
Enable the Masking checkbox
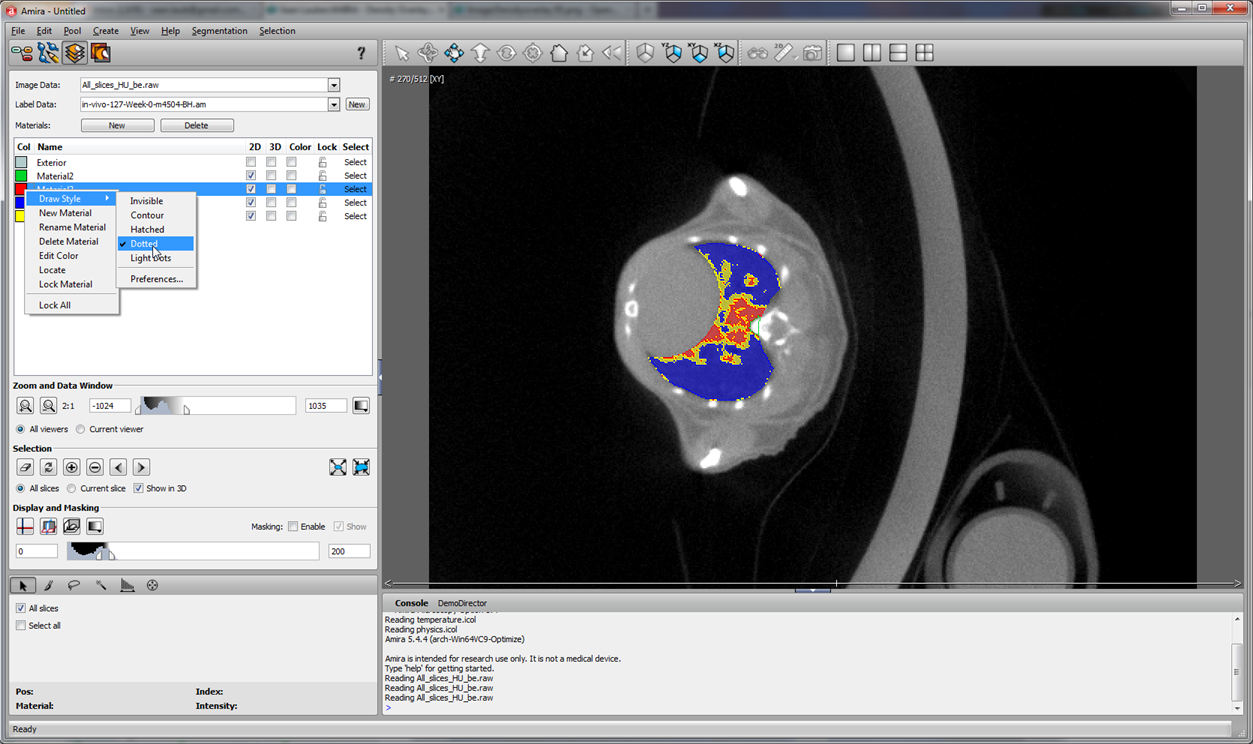[293, 527]
